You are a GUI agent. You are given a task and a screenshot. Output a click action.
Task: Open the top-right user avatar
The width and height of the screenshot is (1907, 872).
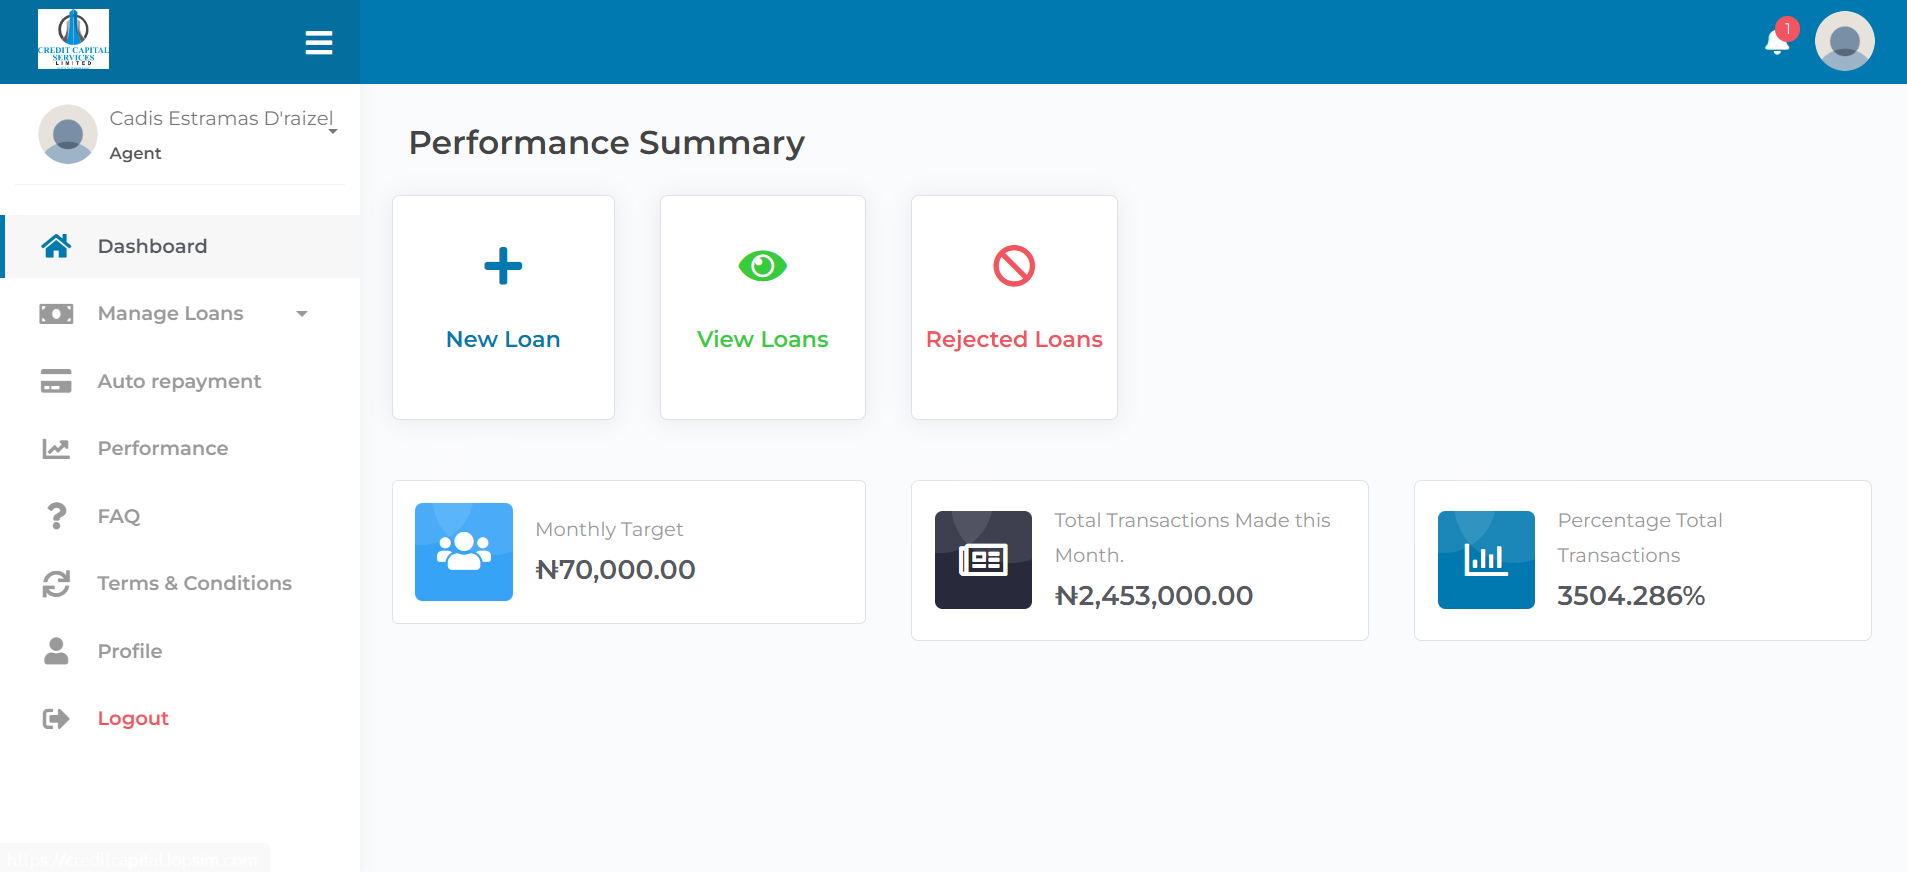(1844, 42)
